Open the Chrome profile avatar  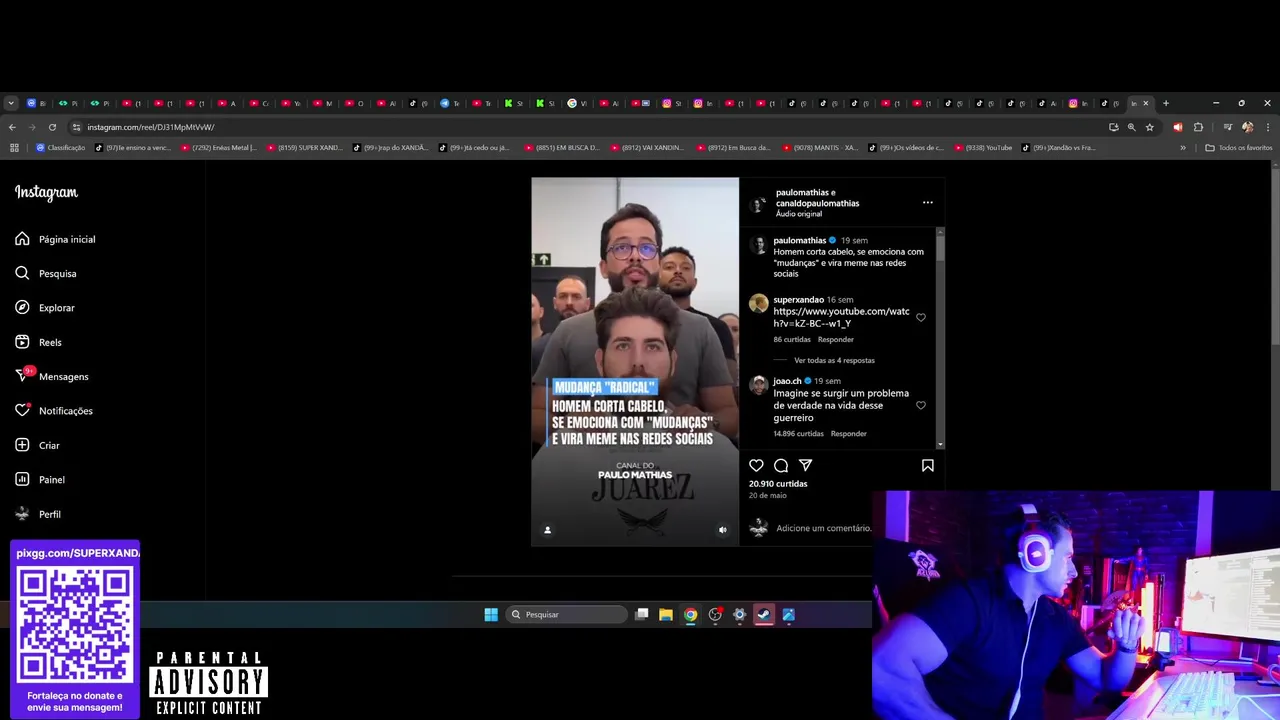point(1247,127)
